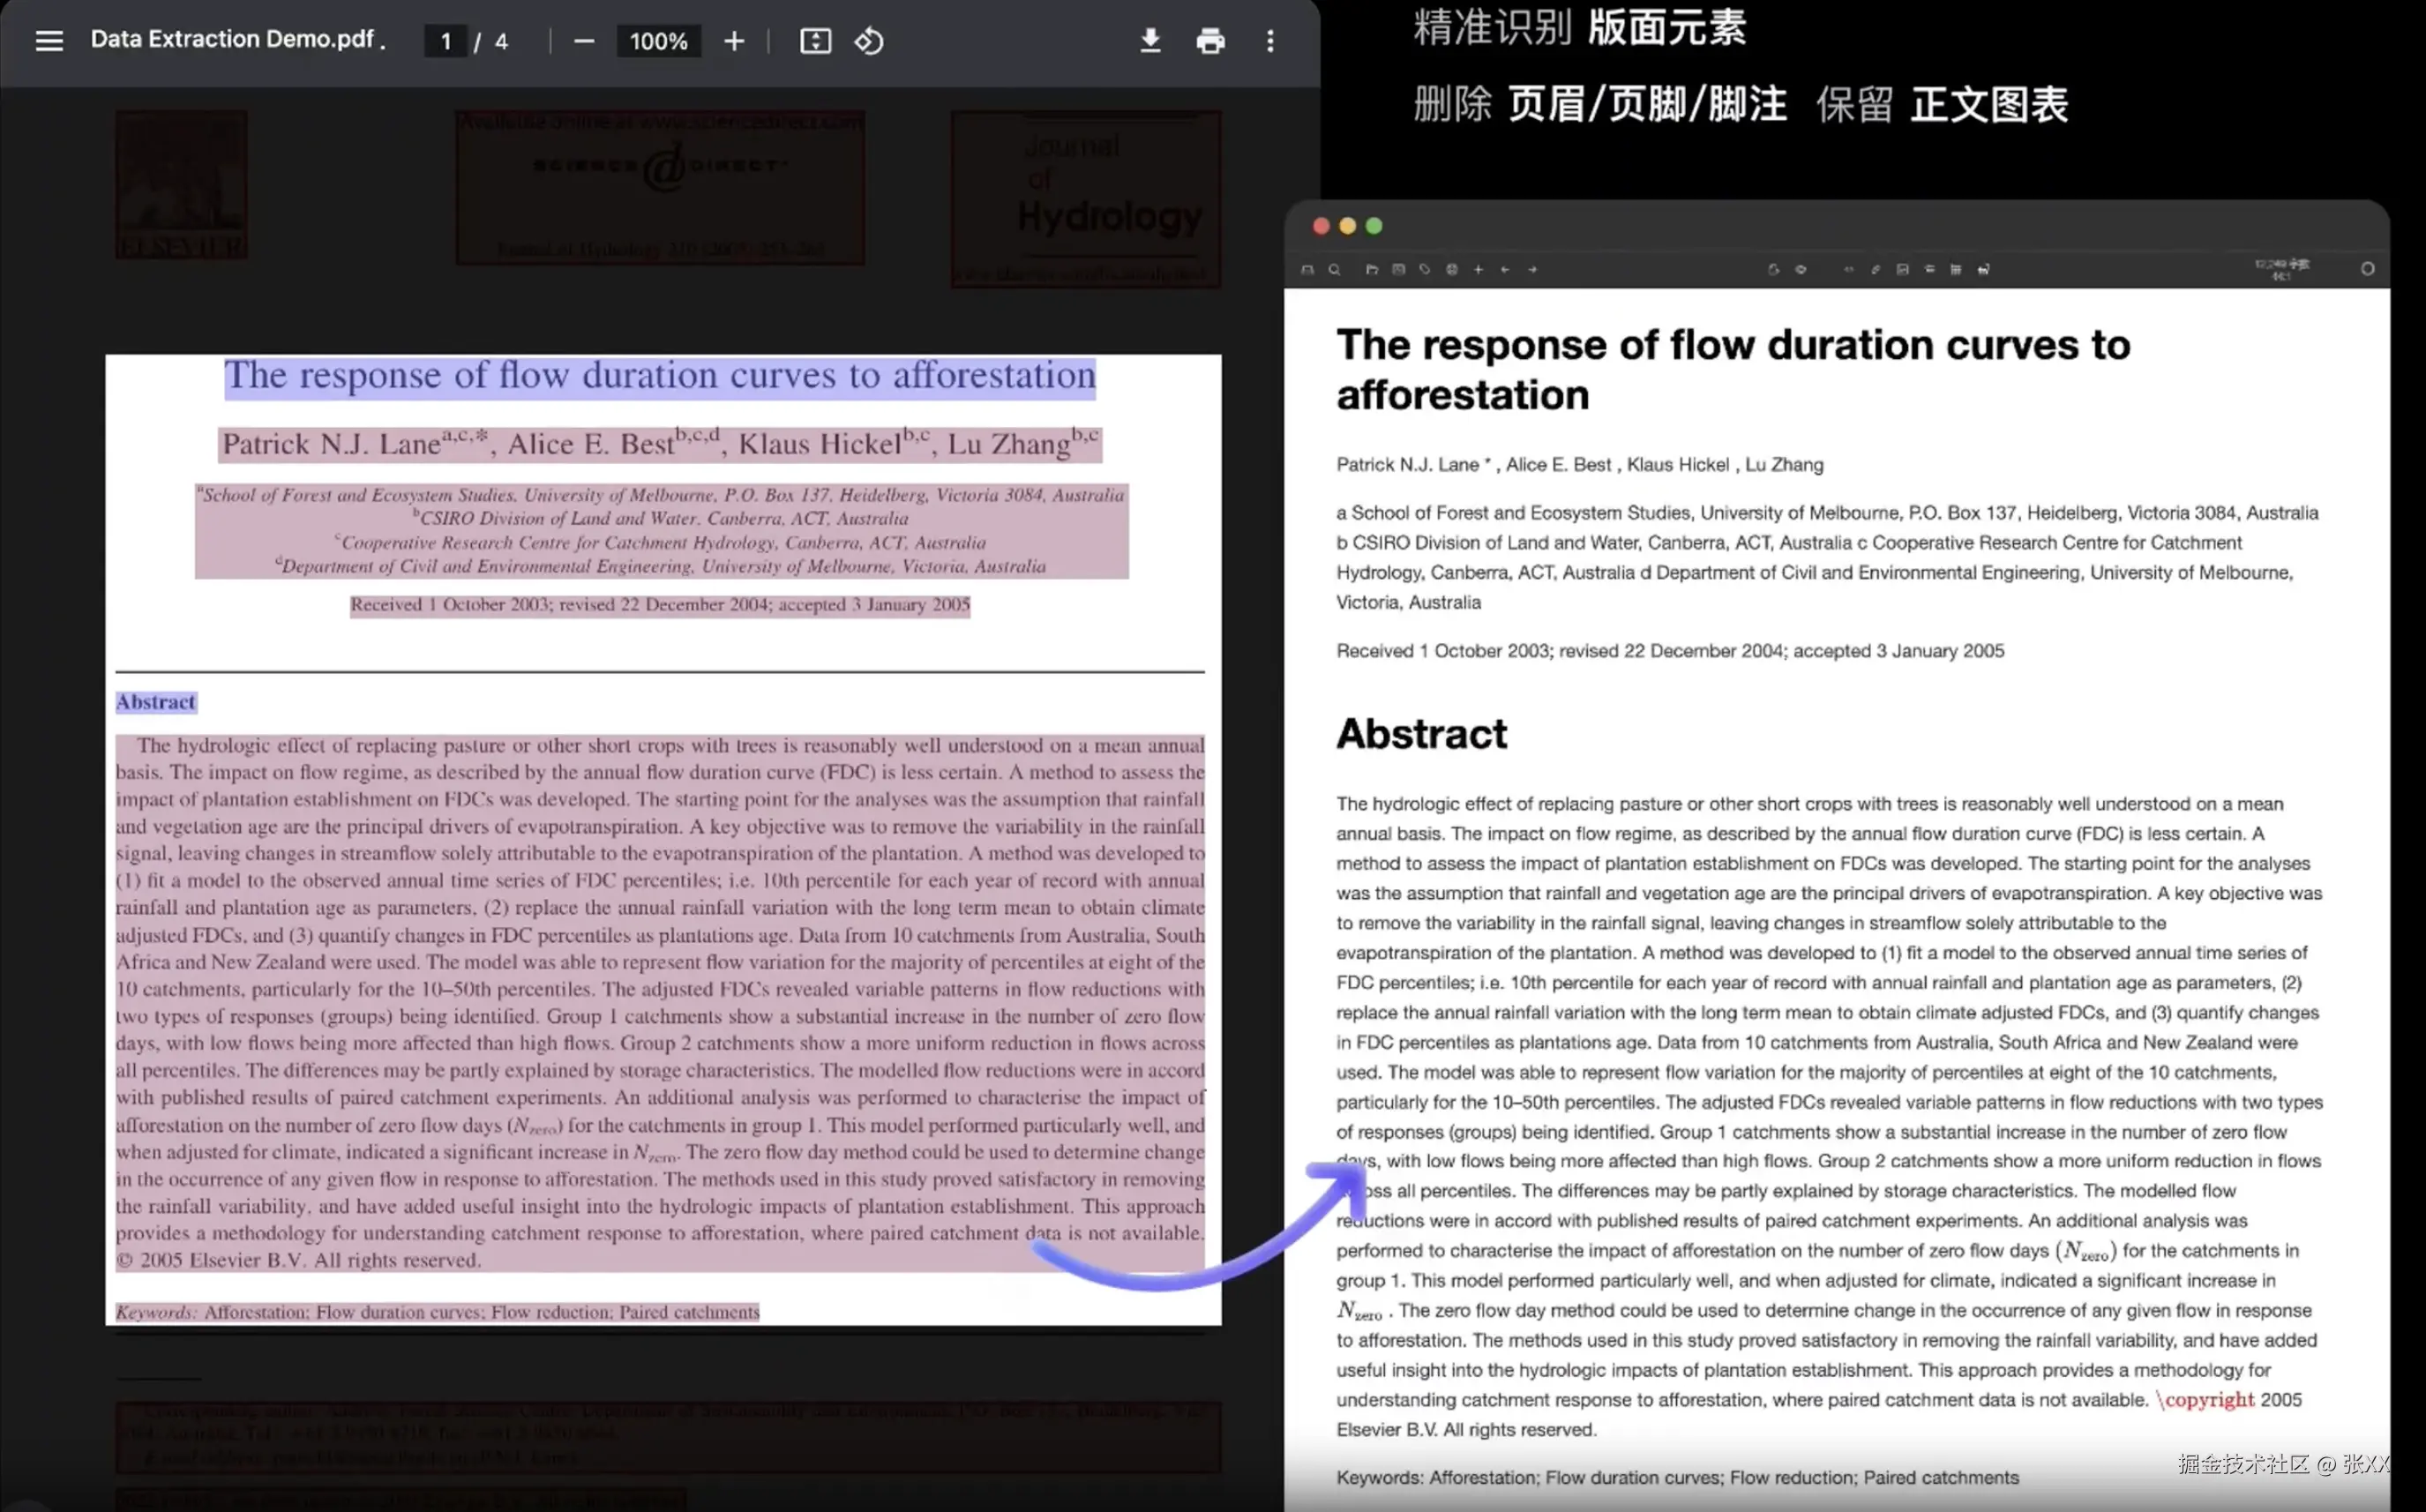This screenshot has width=2426, height=1512.
Task: Click the link icon in editor toolbar
Action: [x=1875, y=270]
